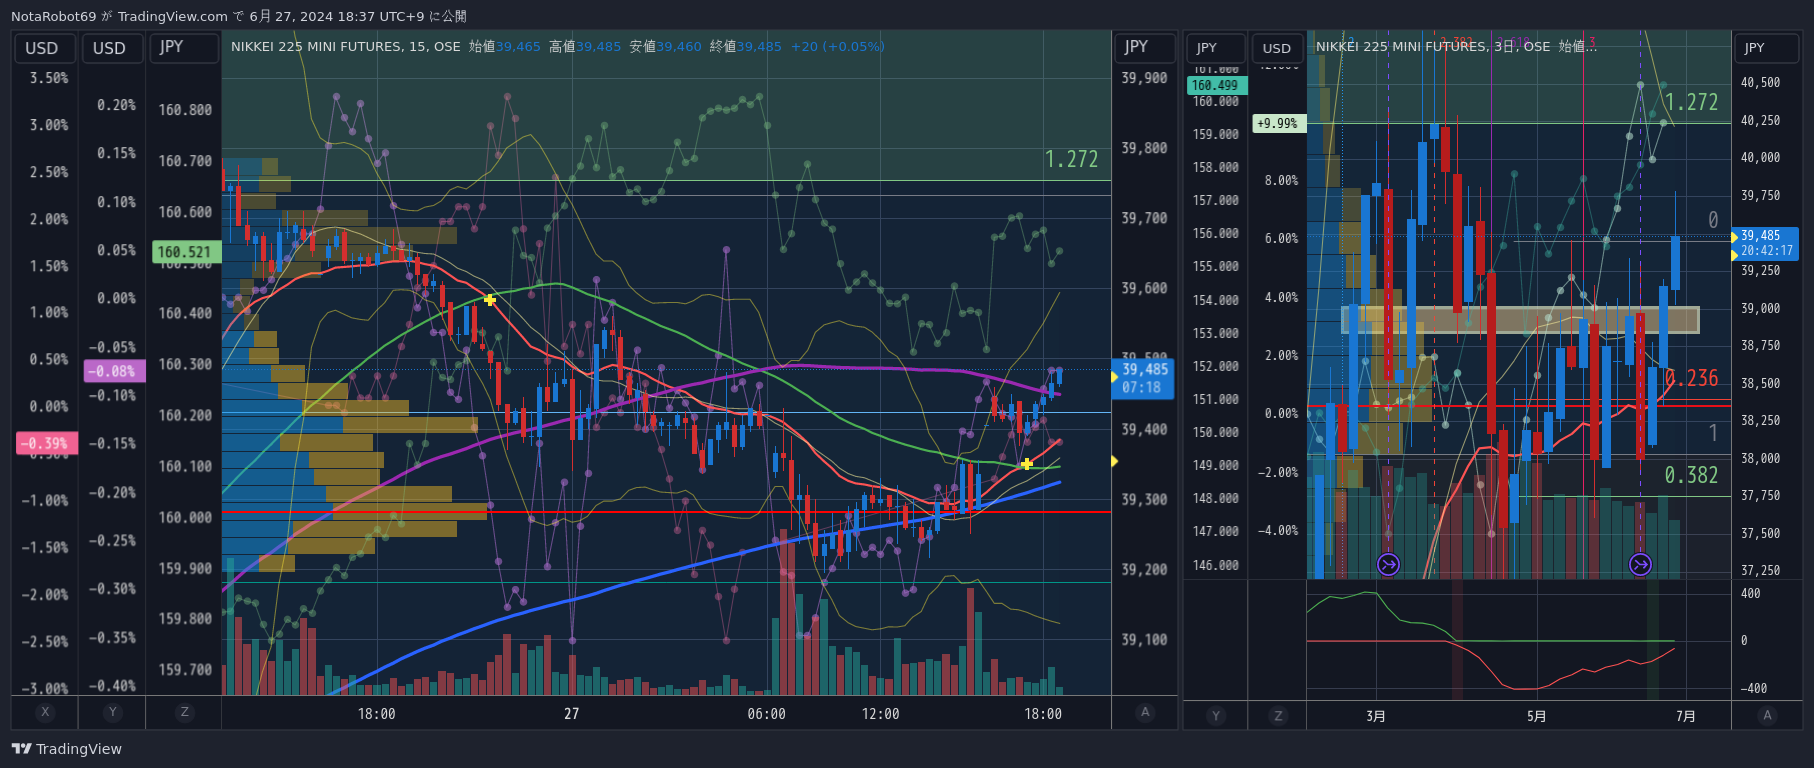Click the green 0.382 Fibonacci label
The height and width of the screenshot is (768, 1814).
1691,475
